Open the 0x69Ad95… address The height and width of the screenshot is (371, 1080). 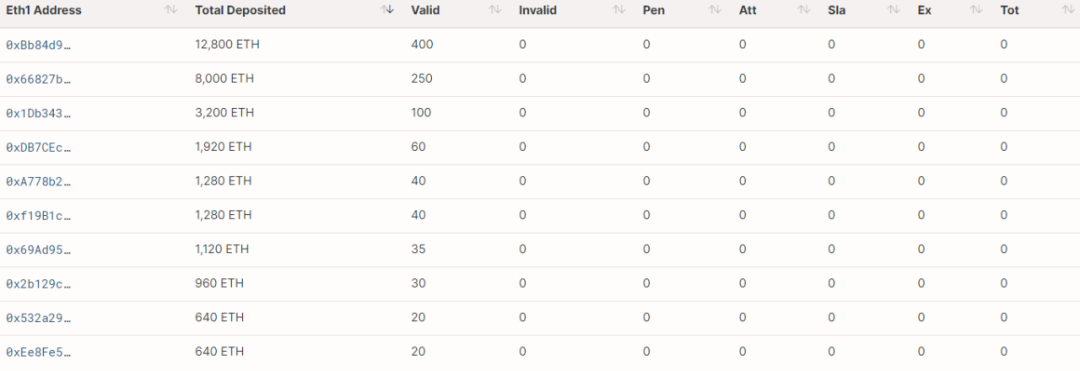(x=39, y=249)
